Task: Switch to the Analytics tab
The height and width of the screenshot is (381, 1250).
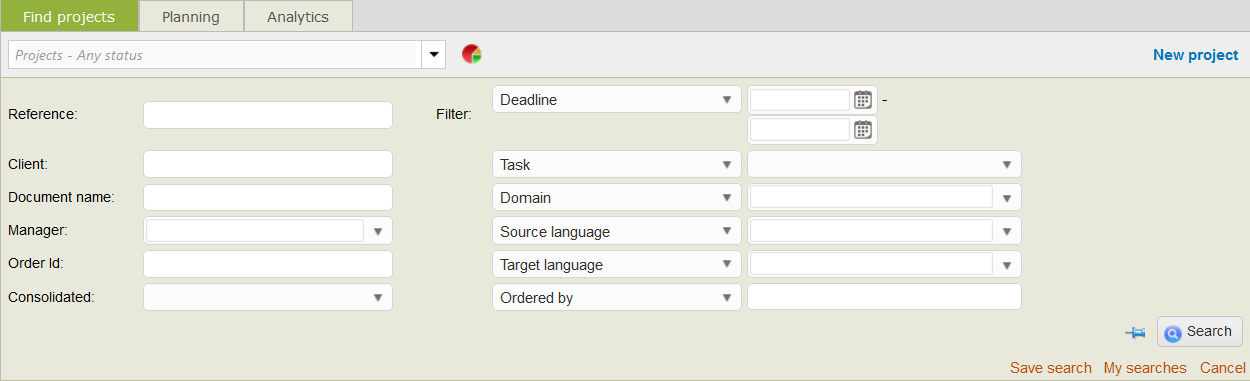Action: point(298,16)
